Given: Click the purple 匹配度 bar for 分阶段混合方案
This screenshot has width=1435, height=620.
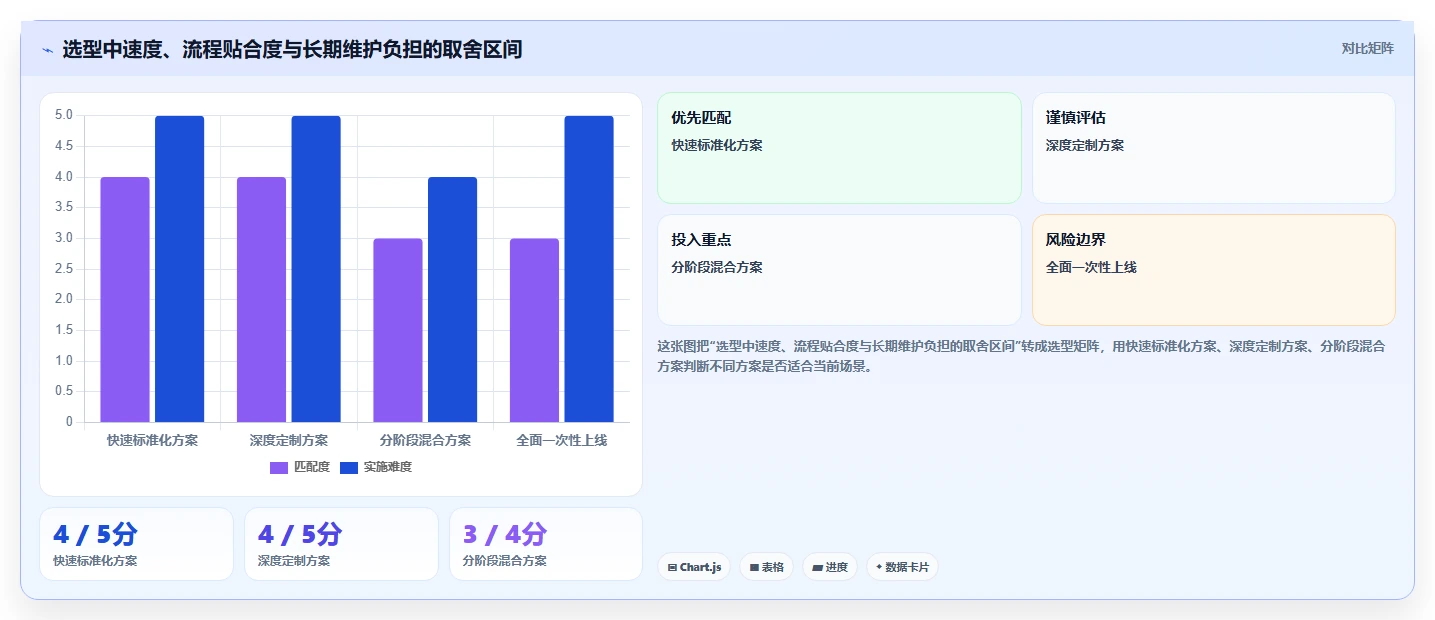Looking at the screenshot, I should [x=398, y=330].
